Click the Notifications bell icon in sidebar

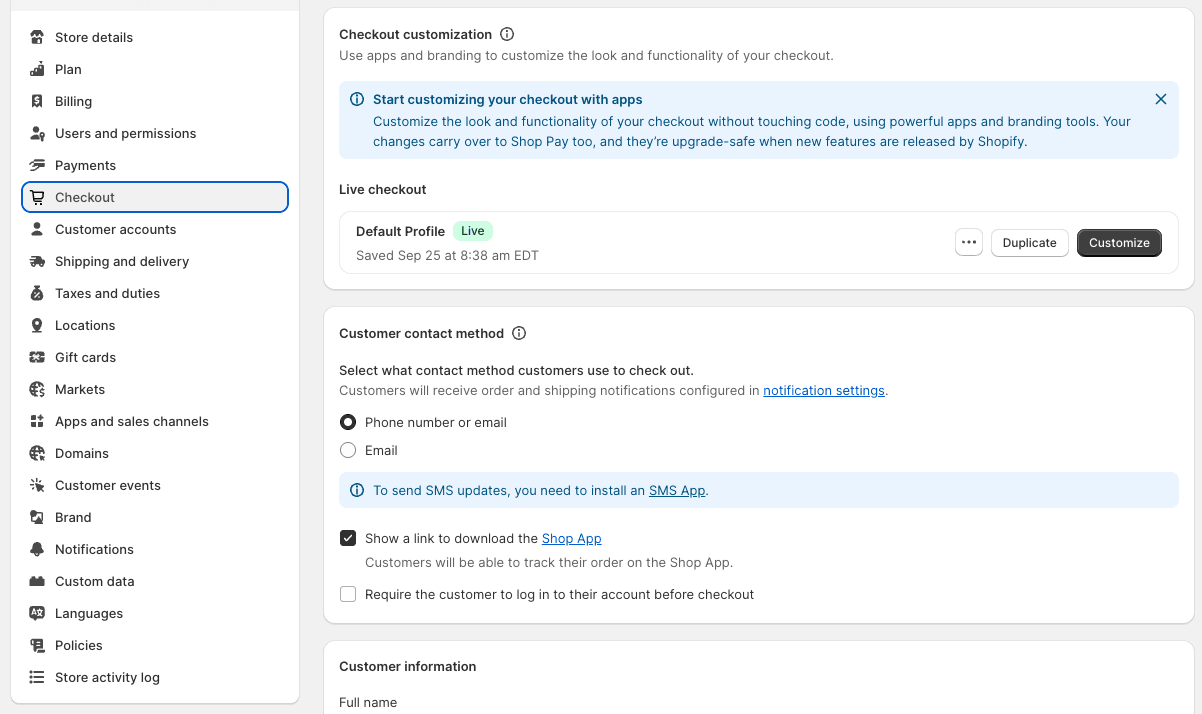(x=37, y=549)
